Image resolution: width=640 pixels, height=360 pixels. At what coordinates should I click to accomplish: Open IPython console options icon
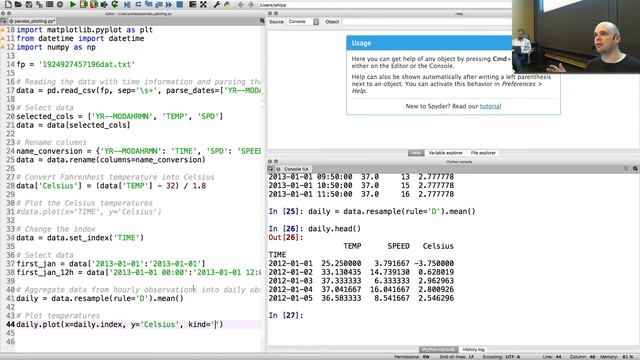point(635,169)
